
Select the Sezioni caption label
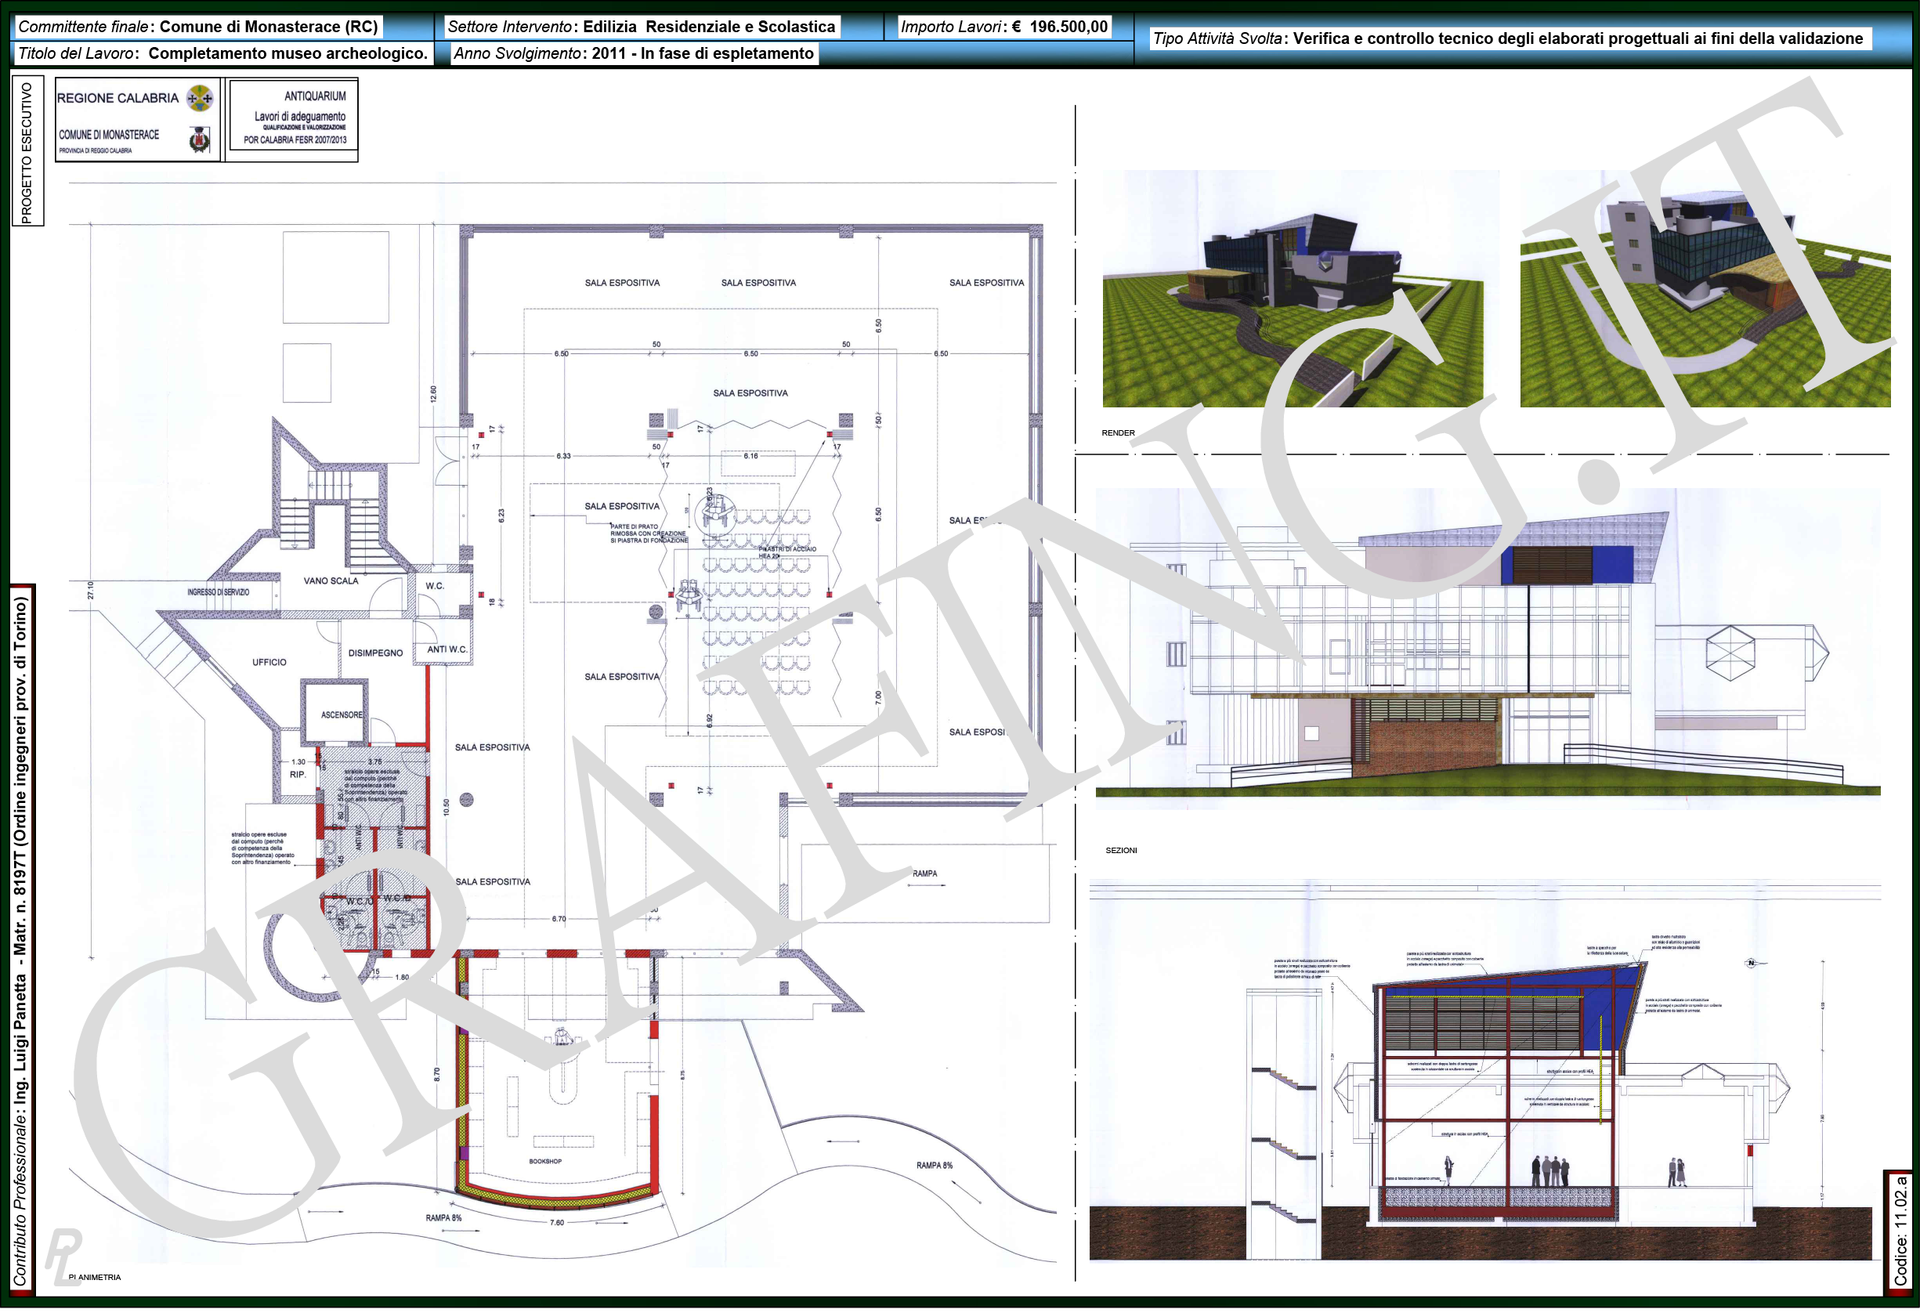[x=1121, y=851]
